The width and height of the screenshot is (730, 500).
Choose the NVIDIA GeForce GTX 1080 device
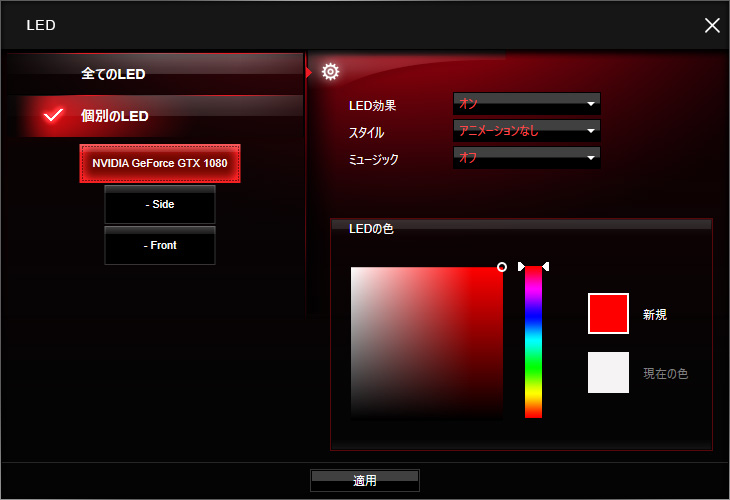[x=160, y=163]
